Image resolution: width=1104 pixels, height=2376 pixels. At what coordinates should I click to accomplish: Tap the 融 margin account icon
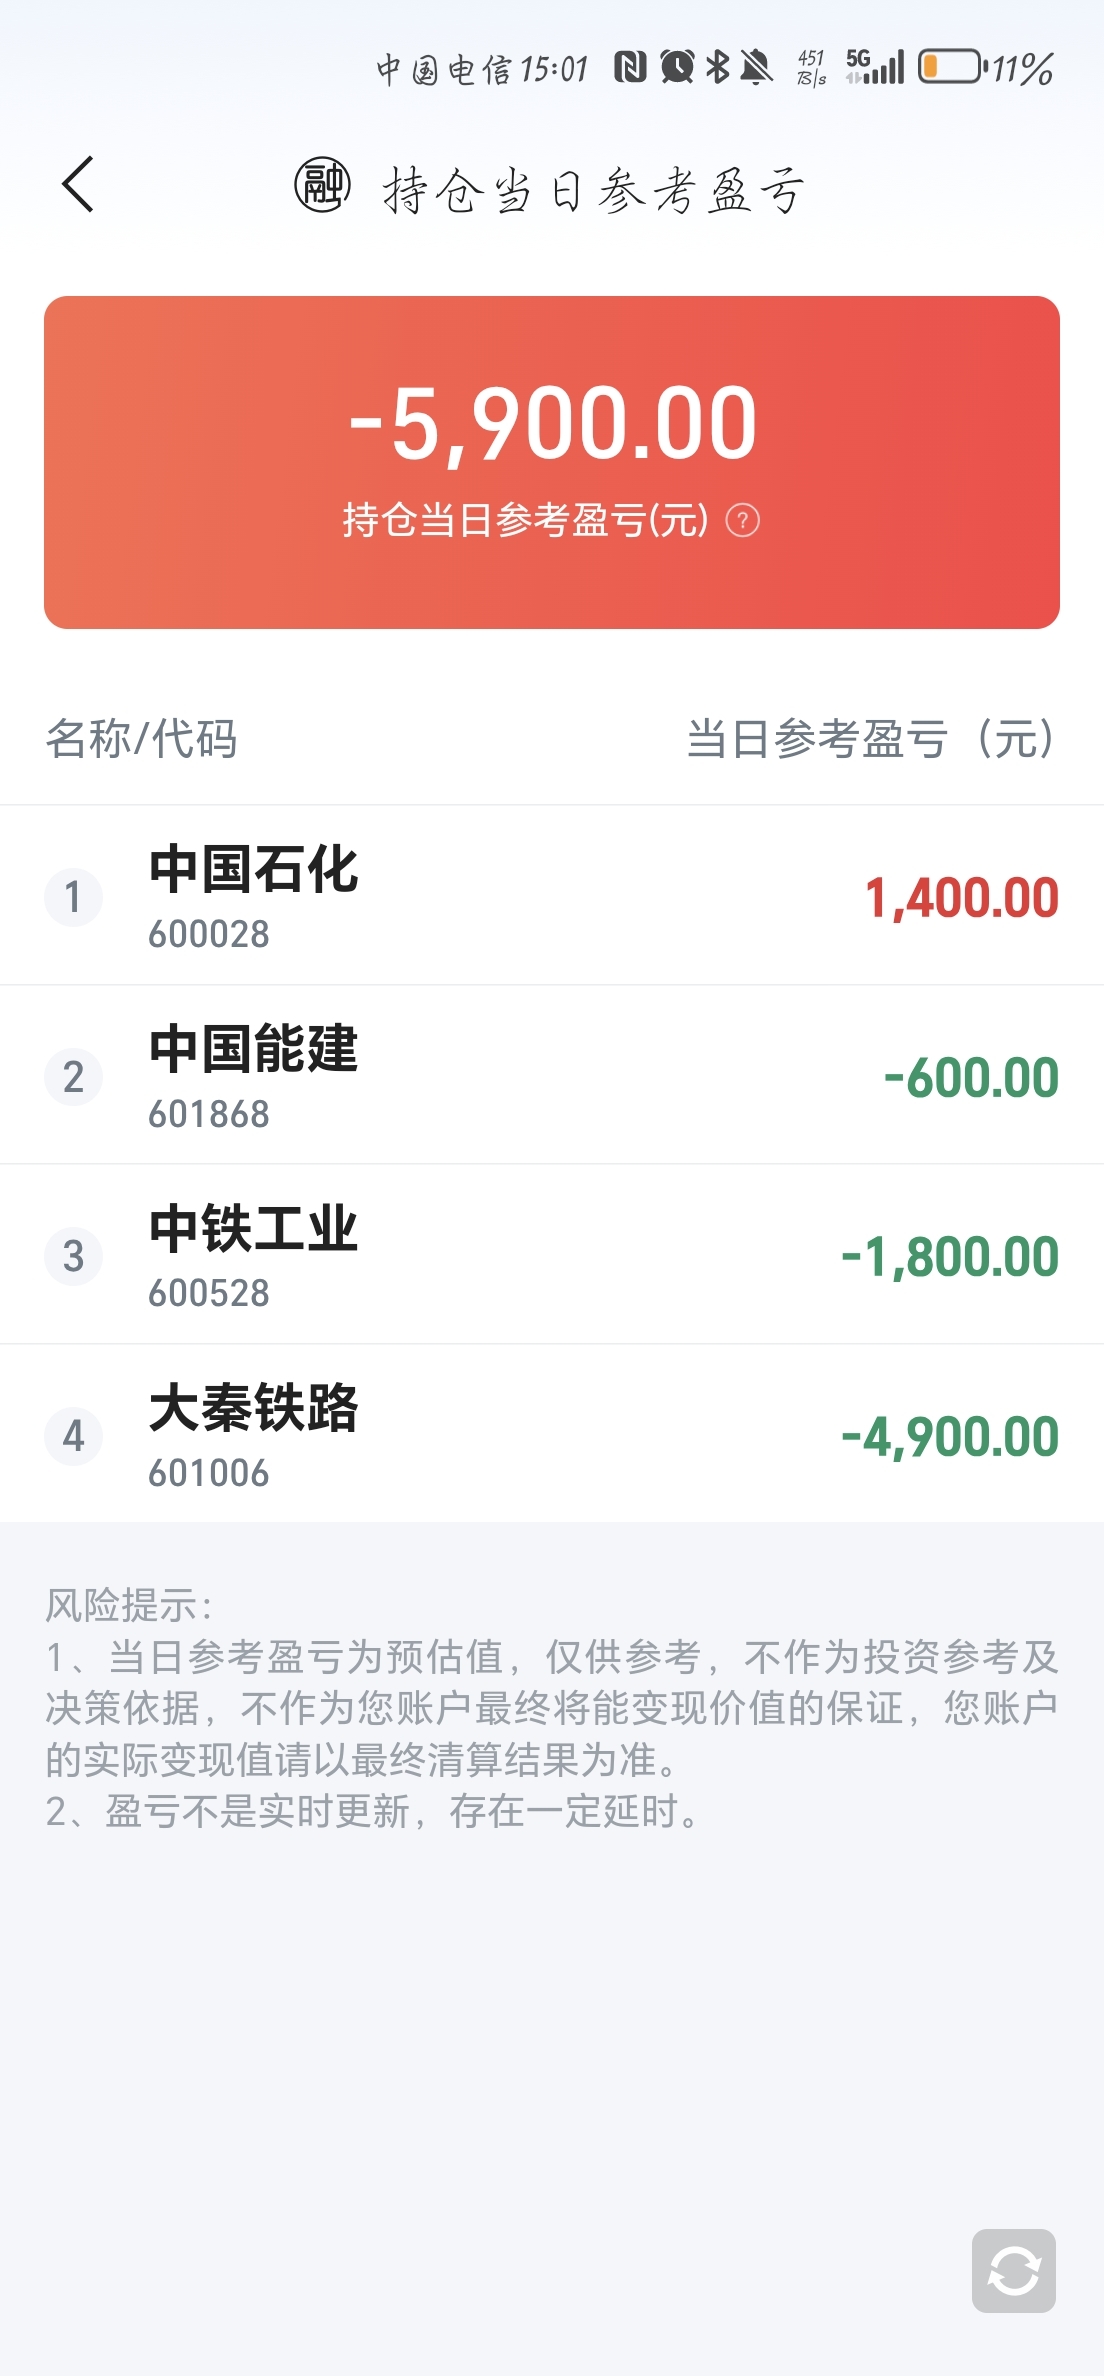coord(322,185)
